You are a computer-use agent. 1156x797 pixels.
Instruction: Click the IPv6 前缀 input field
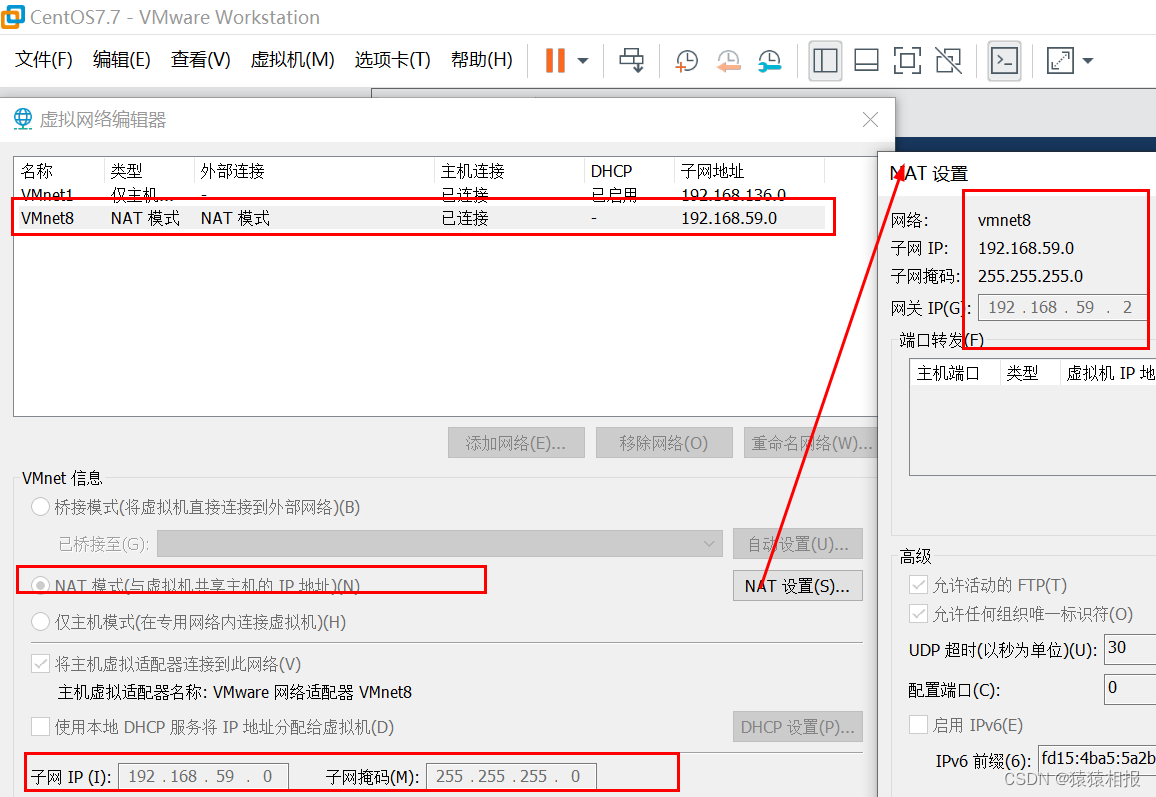[1097, 759]
